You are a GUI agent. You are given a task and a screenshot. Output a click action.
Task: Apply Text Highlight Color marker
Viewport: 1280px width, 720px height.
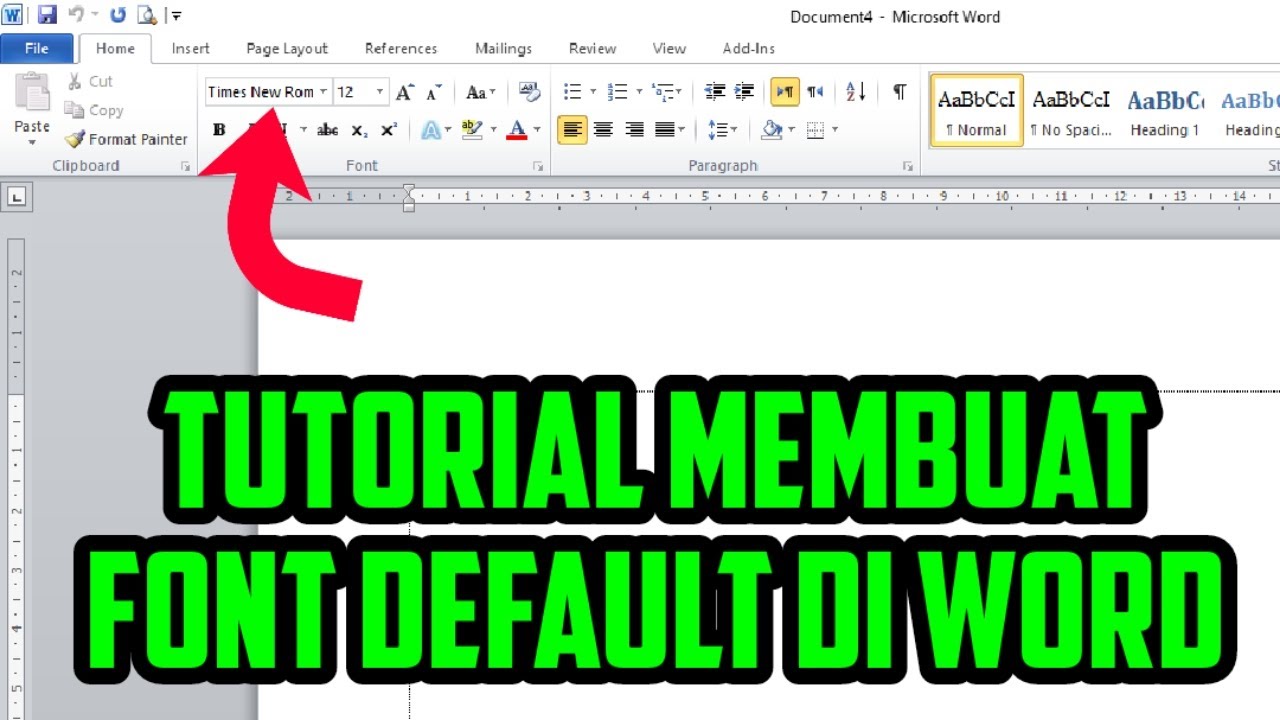[x=472, y=130]
